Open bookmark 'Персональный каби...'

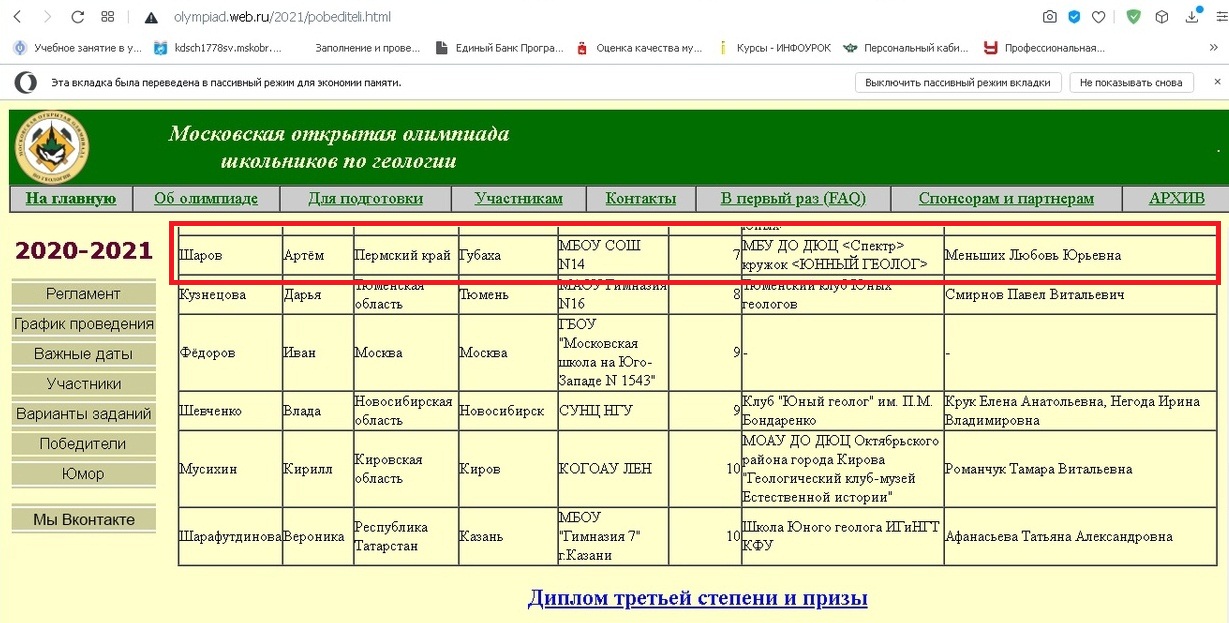tap(908, 47)
